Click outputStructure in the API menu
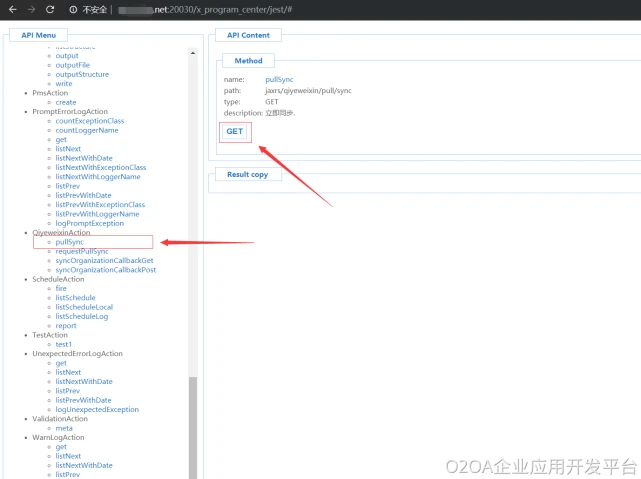The width and height of the screenshot is (641, 479). [82, 74]
